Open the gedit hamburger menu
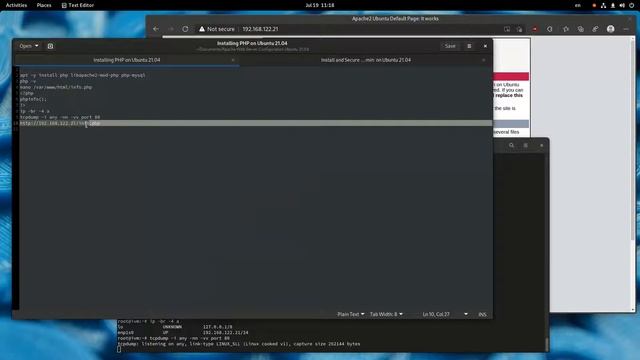Image resolution: width=640 pixels, height=360 pixels. pos(469,46)
